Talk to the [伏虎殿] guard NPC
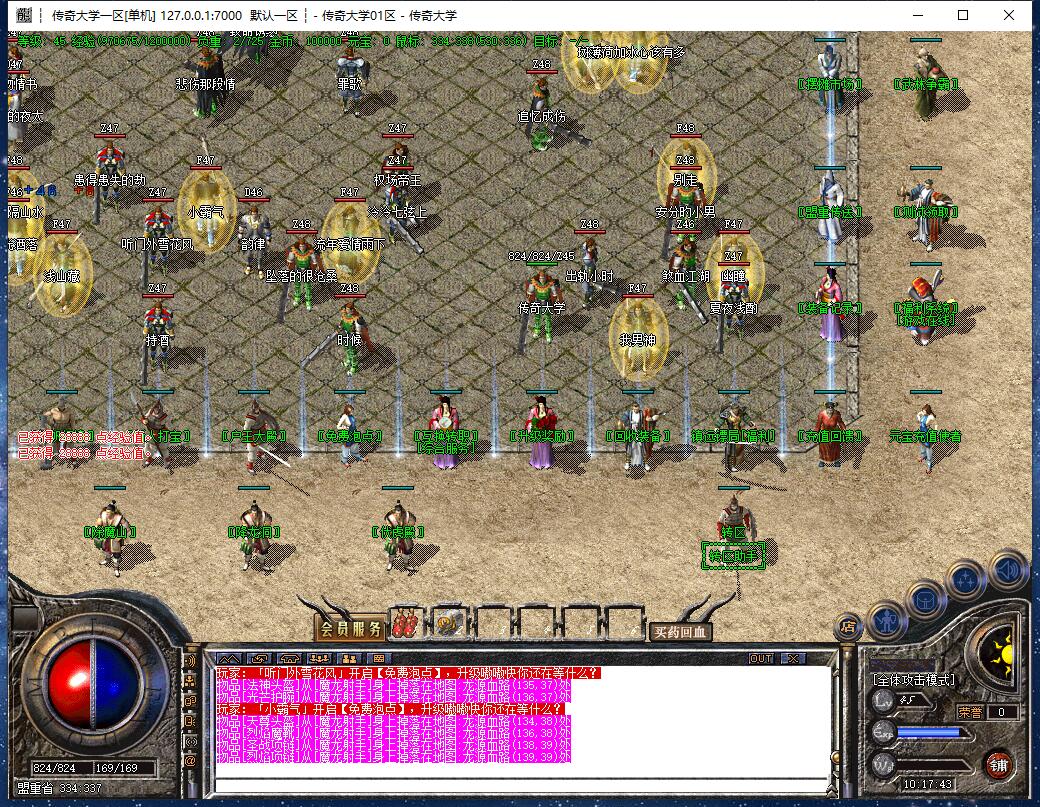 click(x=398, y=534)
